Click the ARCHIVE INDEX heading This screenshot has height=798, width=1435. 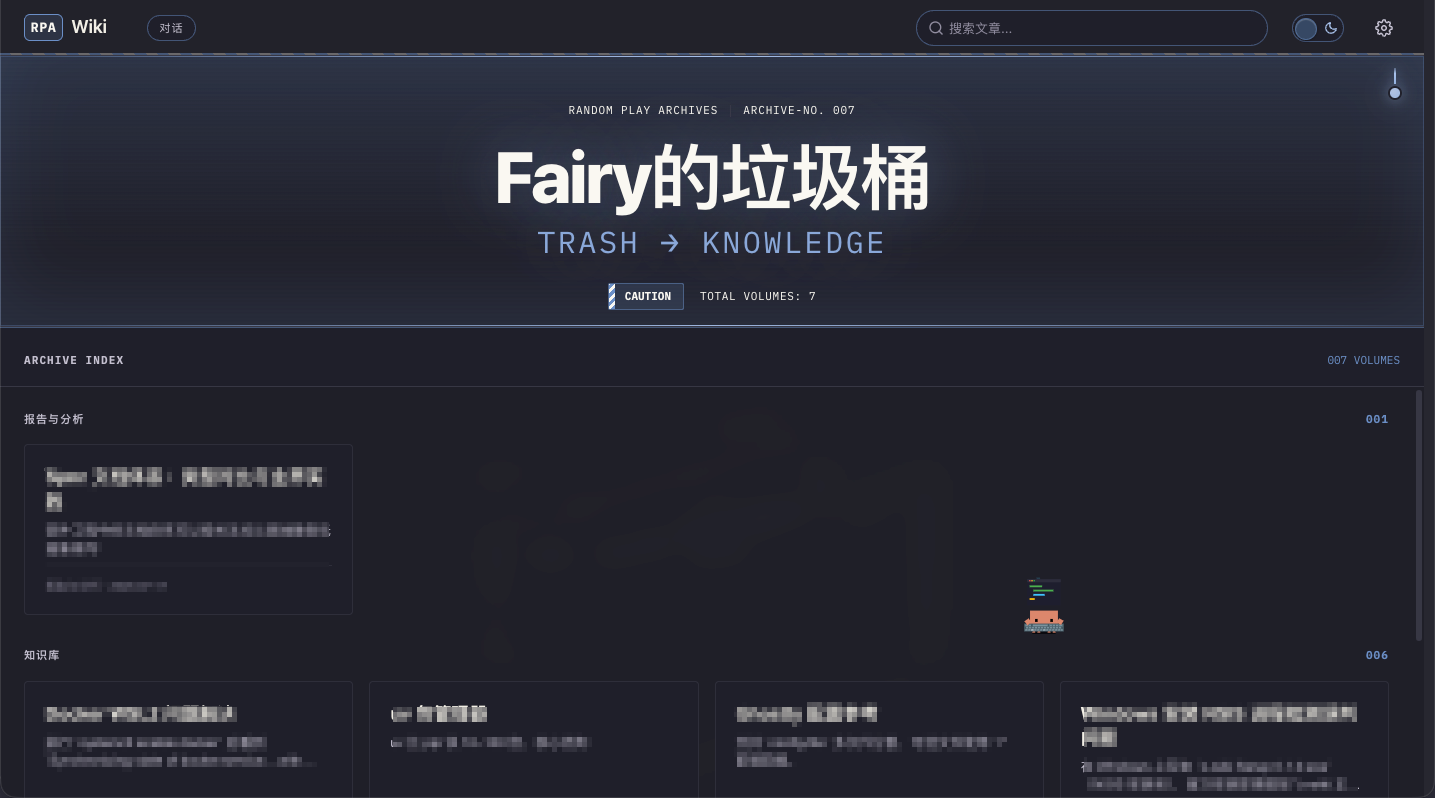(74, 360)
